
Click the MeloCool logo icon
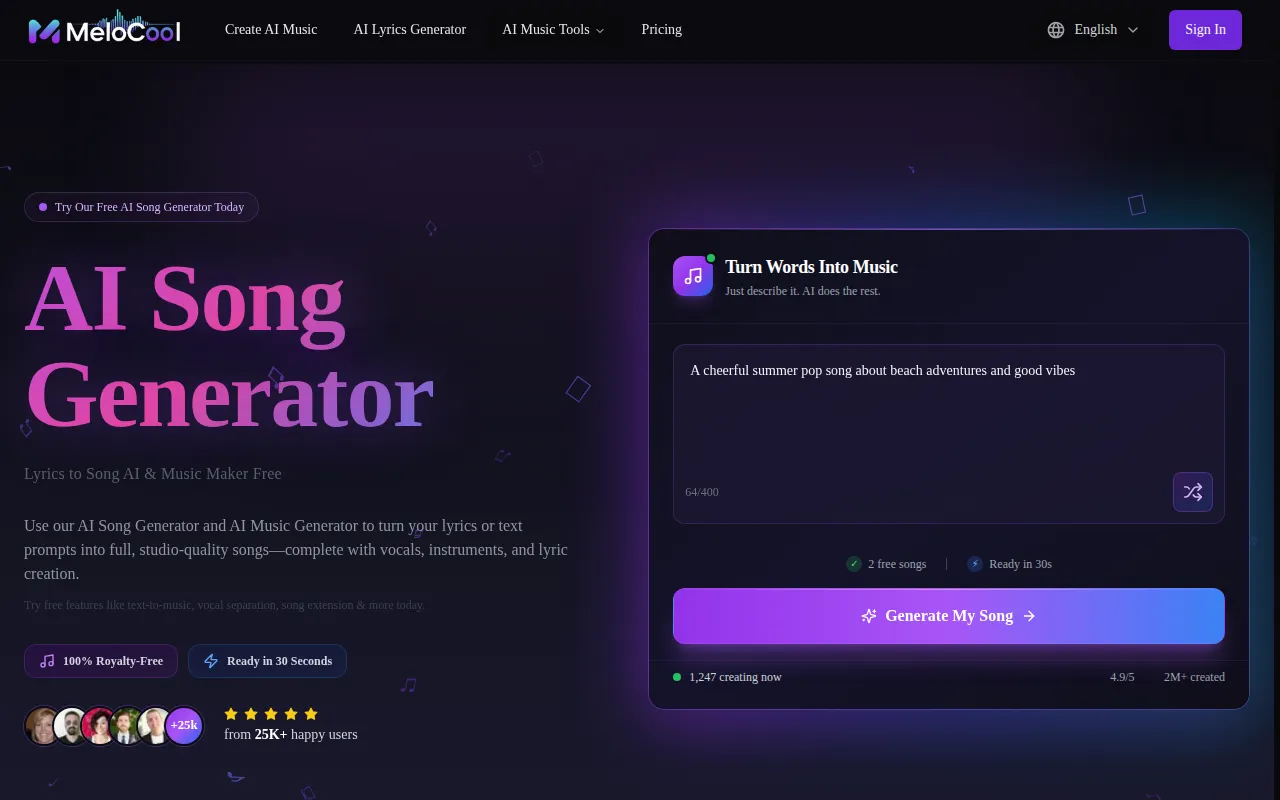click(x=44, y=31)
